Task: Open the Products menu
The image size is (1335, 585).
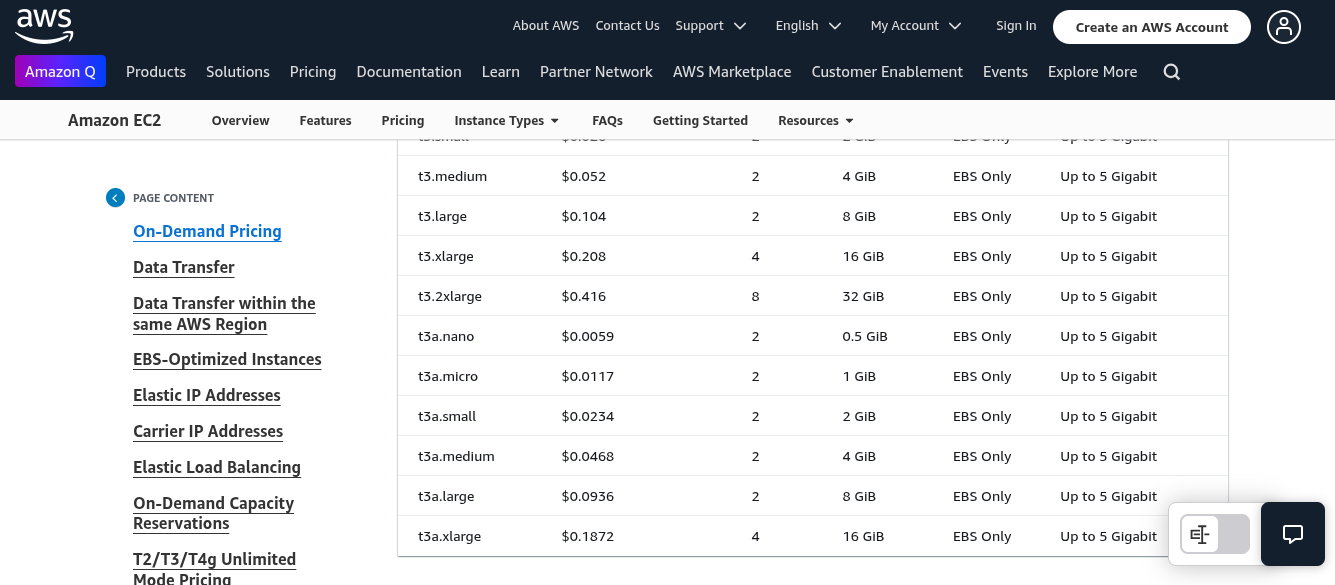Action: (156, 72)
